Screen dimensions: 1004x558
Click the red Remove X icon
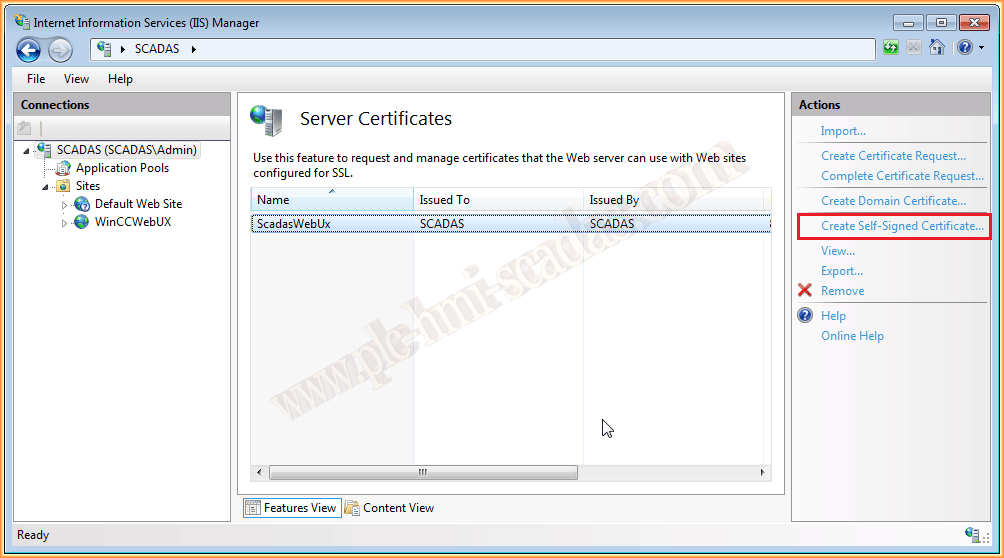(805, 291)
